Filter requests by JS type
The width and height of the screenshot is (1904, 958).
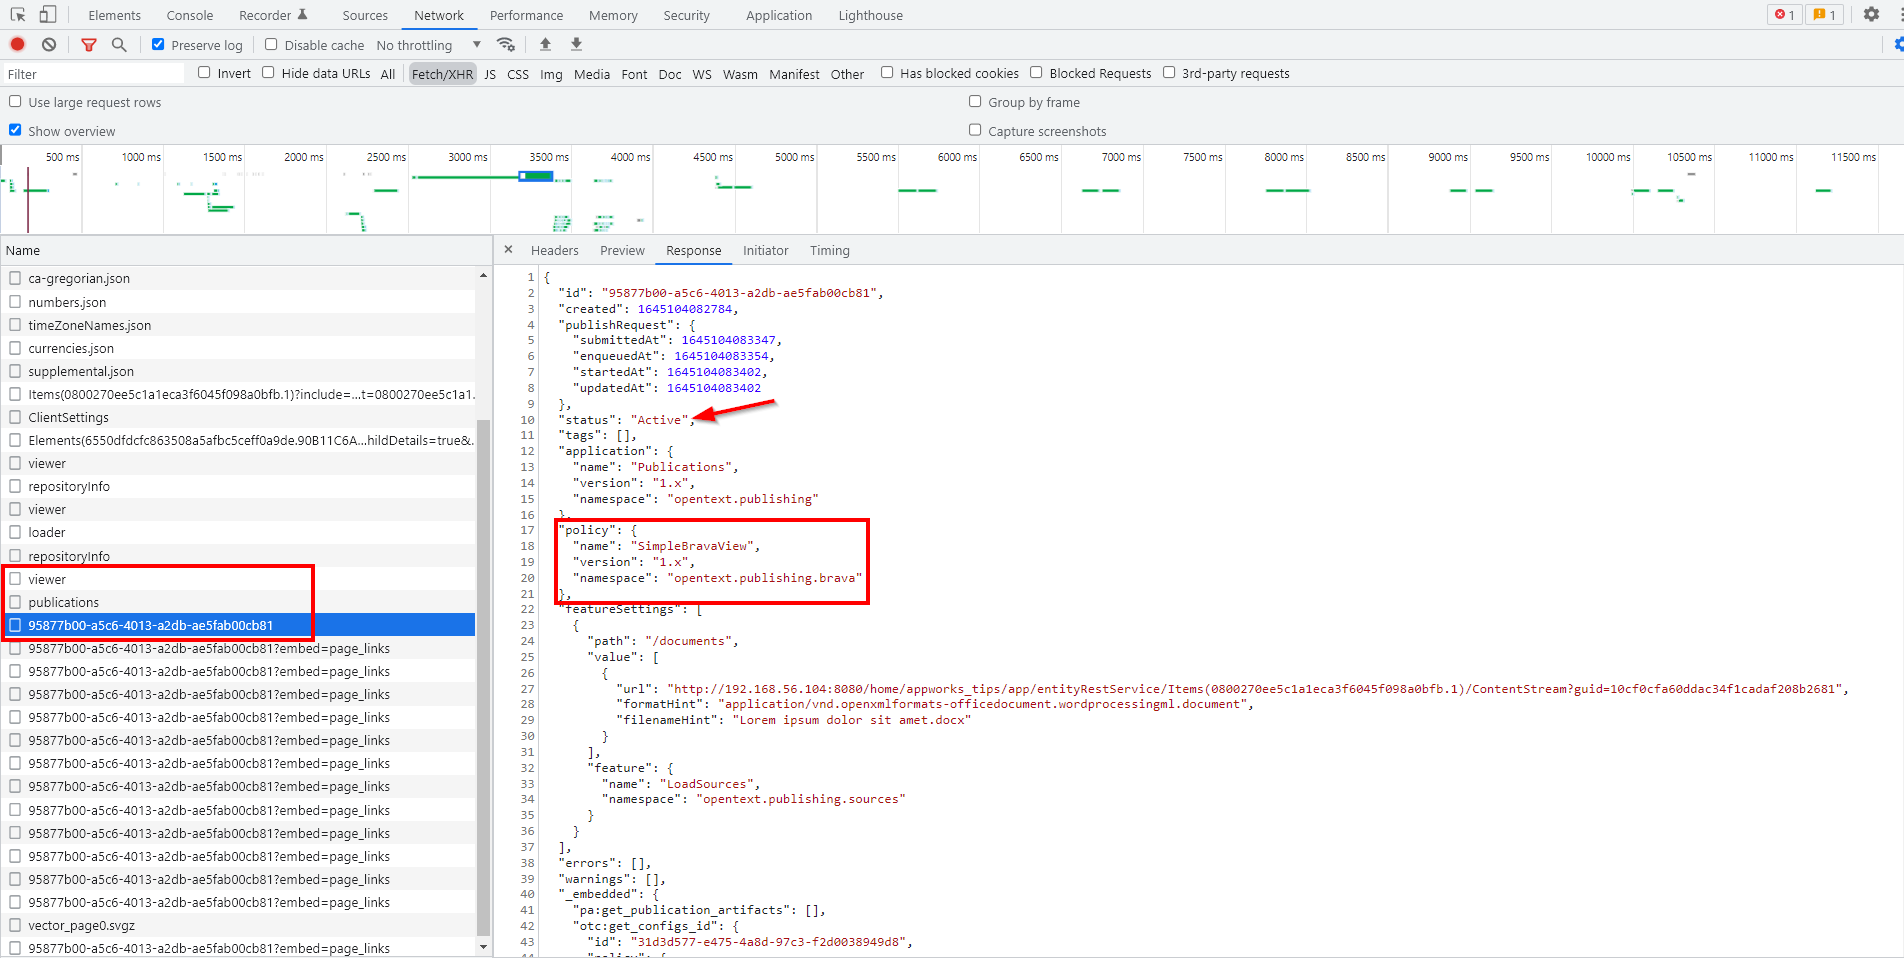[x=490, y=74]
